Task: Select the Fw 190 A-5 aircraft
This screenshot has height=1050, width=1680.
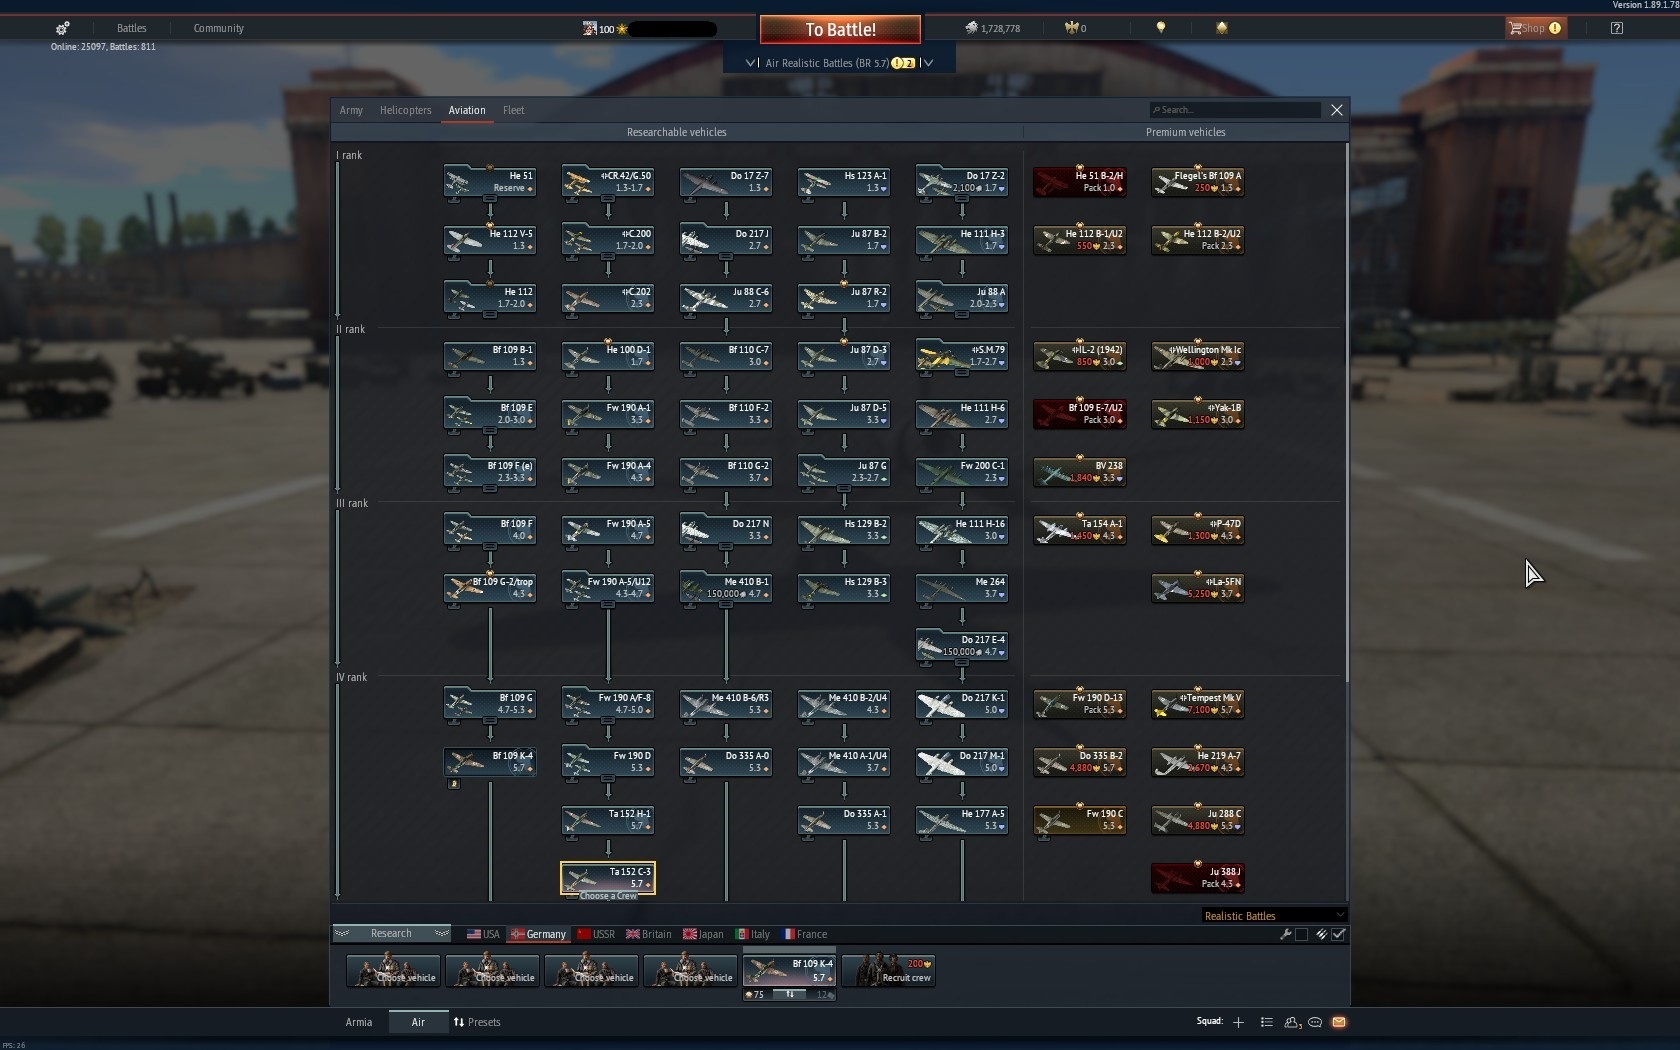Action: (x=608, y=529)
